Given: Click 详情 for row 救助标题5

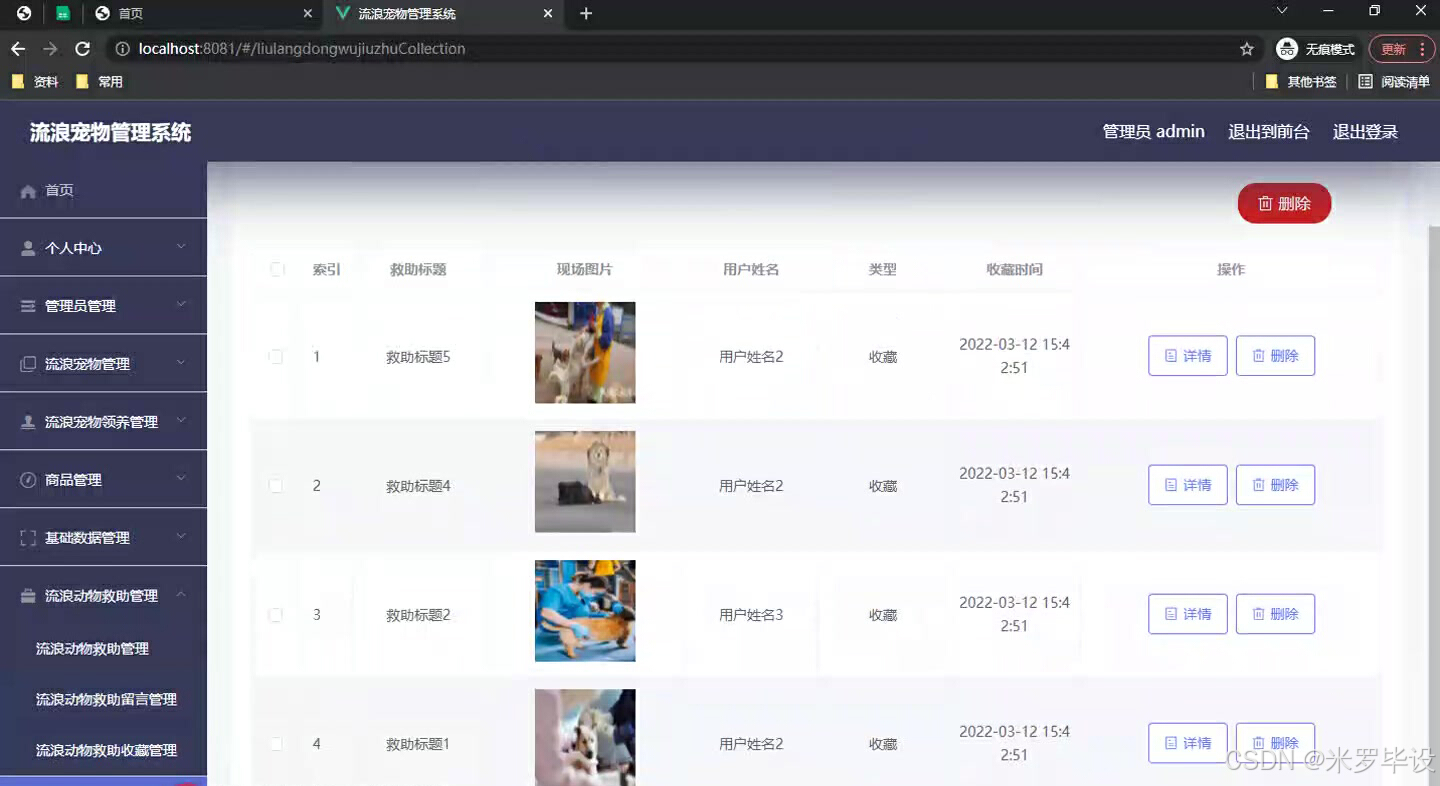Looking at the screenshot, I should pos(1188,356).
